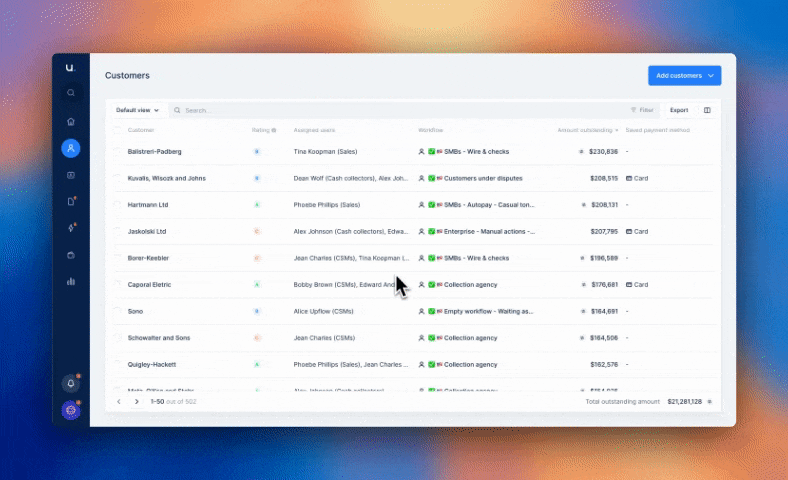Open Schowalter and Sons customer
The height and width of the screenshot is (480, 788).
coord(159,338)
